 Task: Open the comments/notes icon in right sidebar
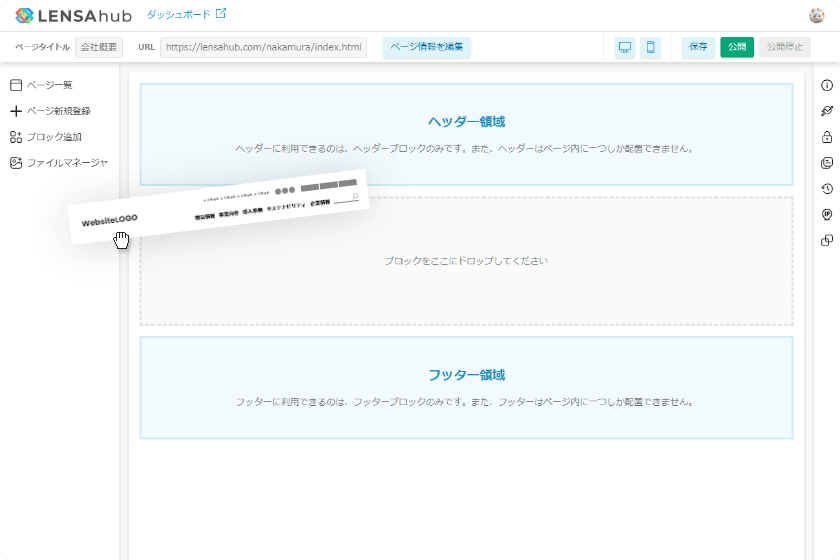pos(826,163)
